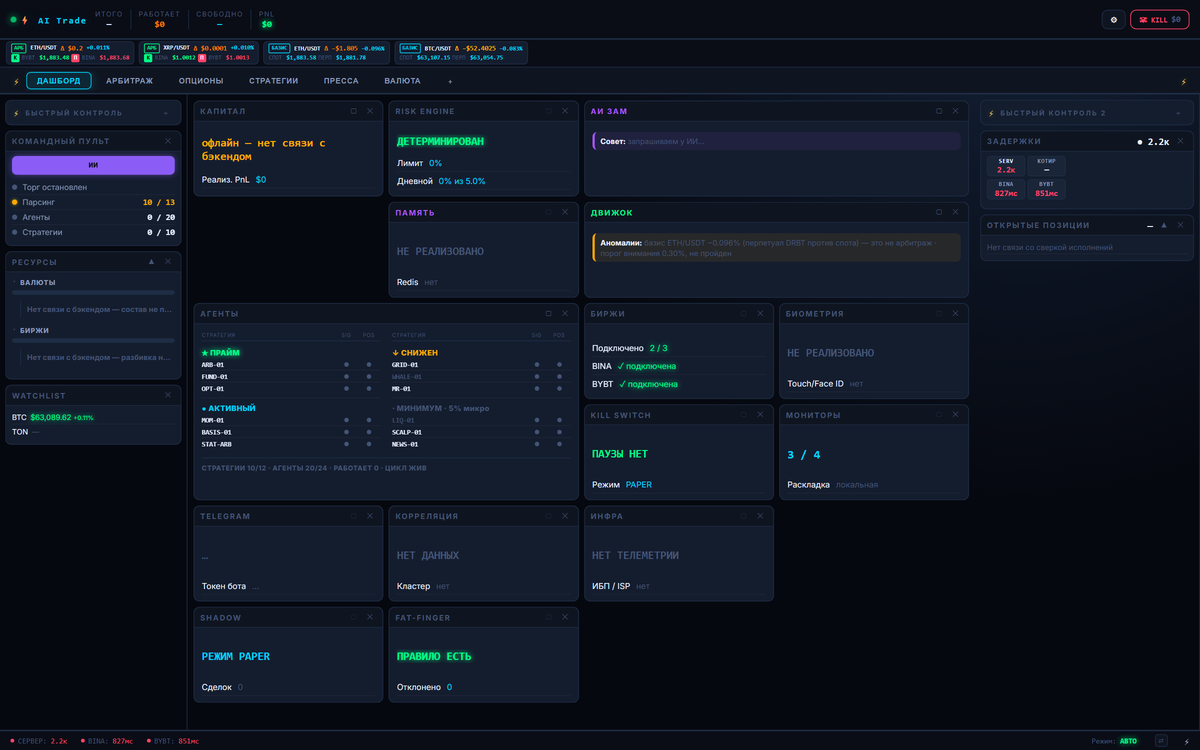Maximize the КАПИТАЛ panel
The width and height of the screenshot is (1200, 750).
coord(353,111)
